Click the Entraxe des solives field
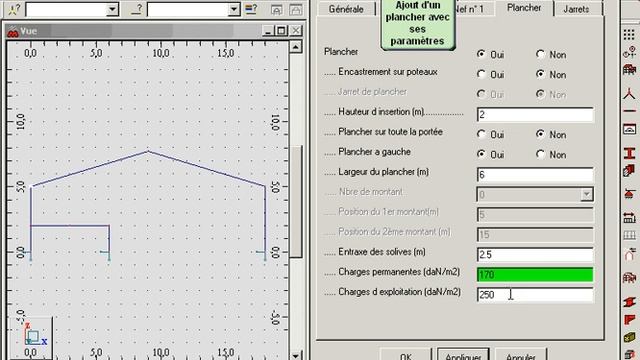The image size is (640, 360). pos(535,255)
